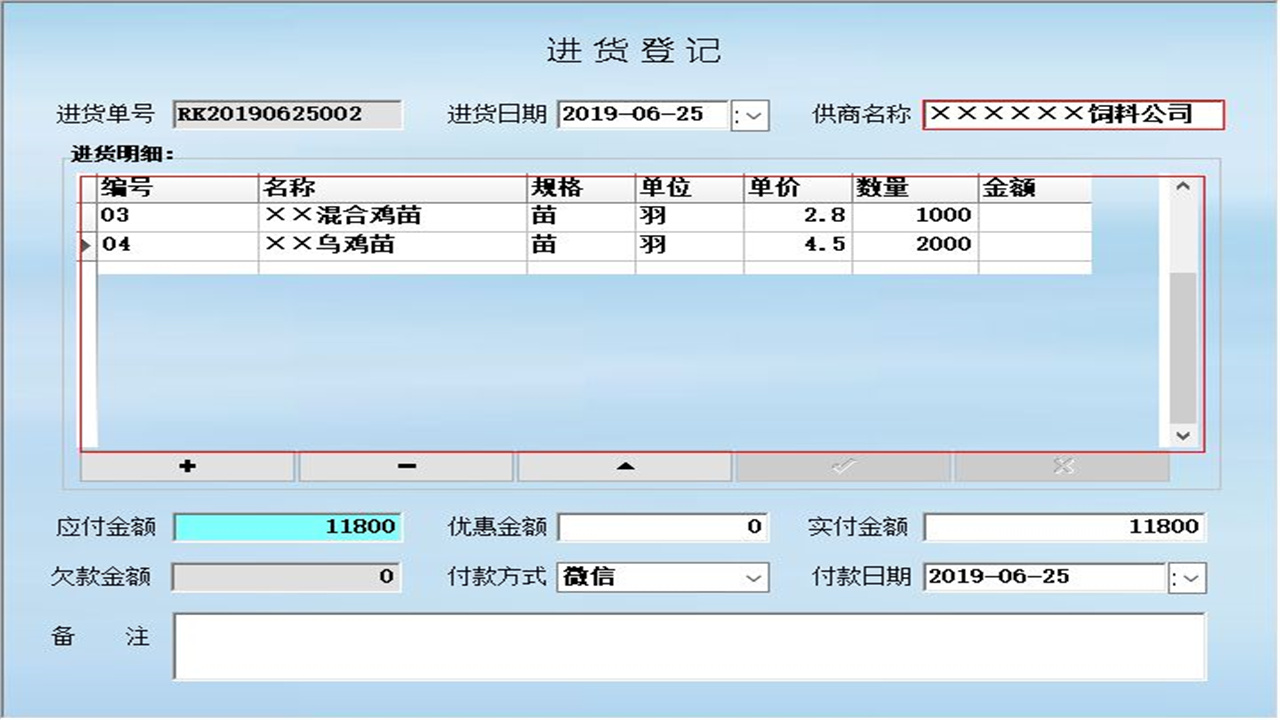Click the - icon to delete a detail row
Image resolution: width=1280 pixels, height=720 pixels.
[x=405, y=466]
